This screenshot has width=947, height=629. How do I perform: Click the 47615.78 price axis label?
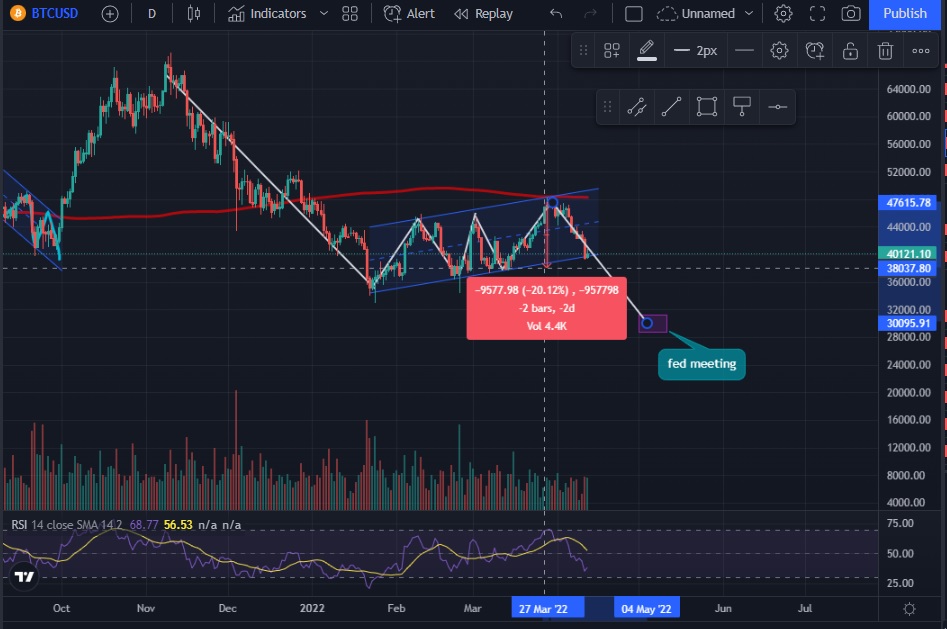pyautogui.click(x=908, y=202)
